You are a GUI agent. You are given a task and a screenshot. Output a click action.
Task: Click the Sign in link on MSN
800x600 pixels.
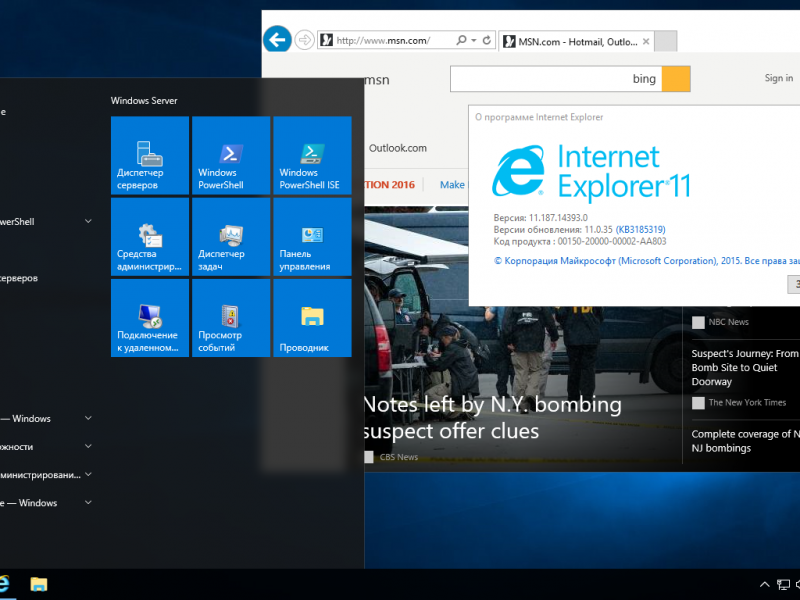[x=779, y=78]
